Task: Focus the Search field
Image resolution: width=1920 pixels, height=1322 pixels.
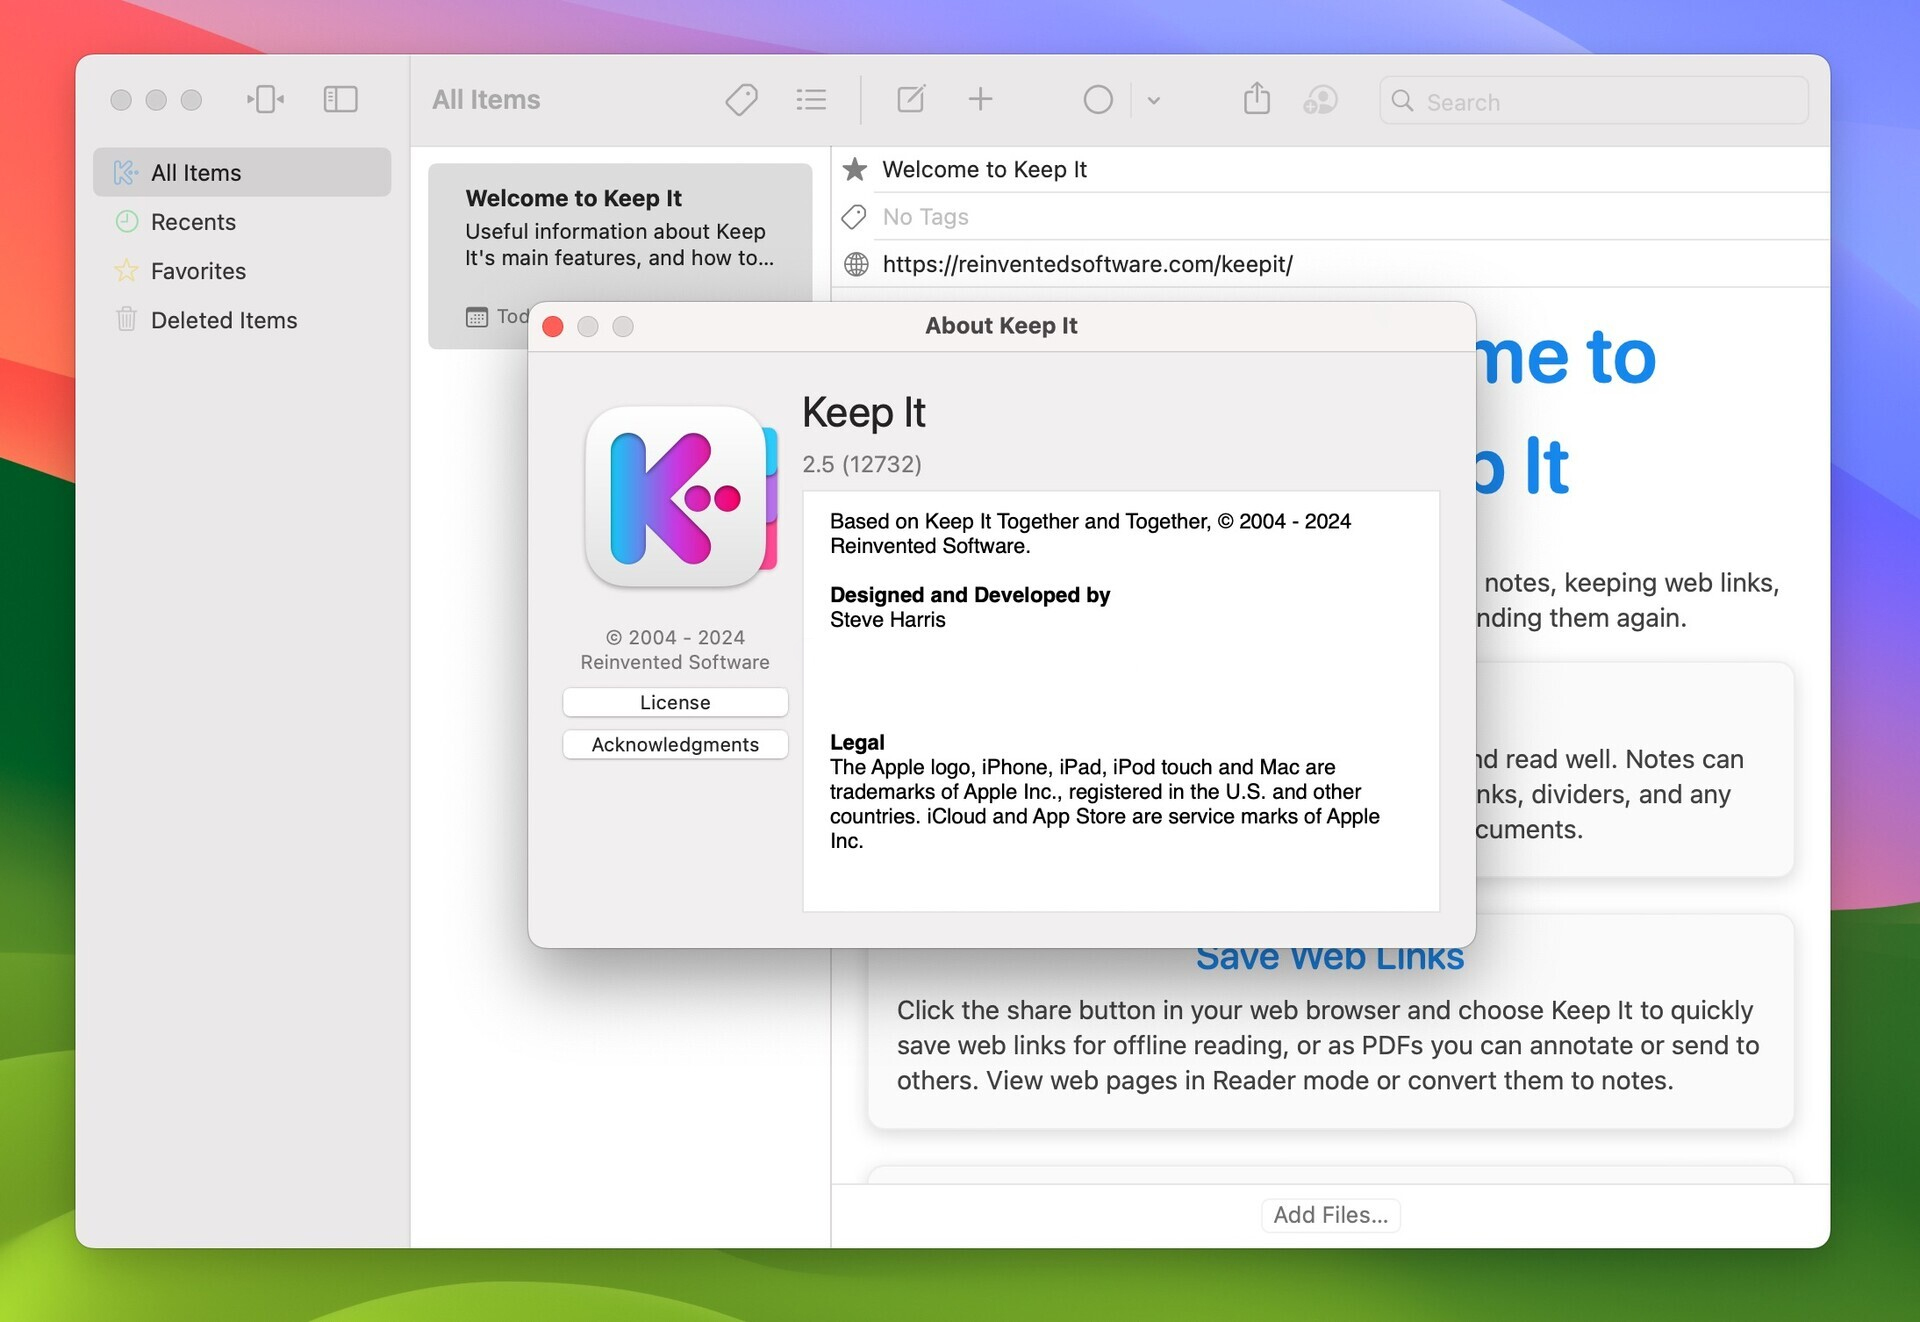Action: pos(1594,101)
